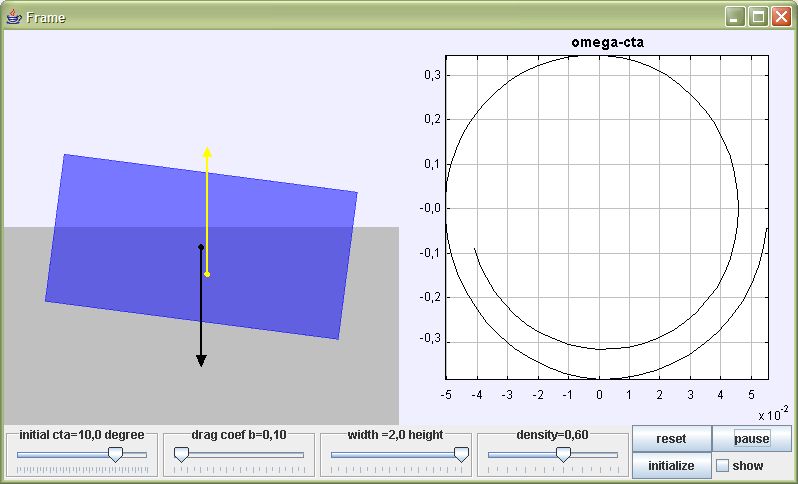The image size is (798, 484).
Task: Click the blue floating block
Action: [x=201, y=247]
